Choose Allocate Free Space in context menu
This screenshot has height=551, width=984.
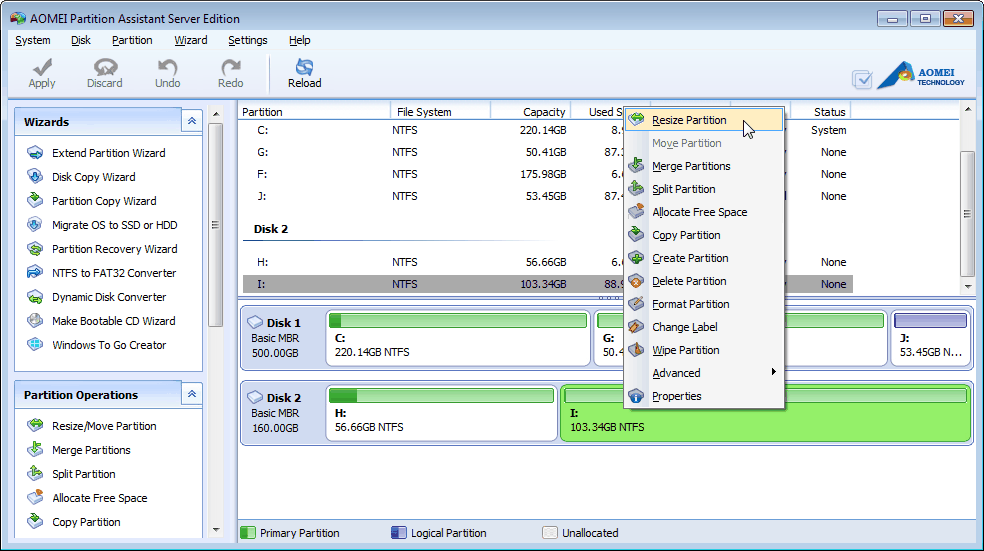[x=704, y=212]
